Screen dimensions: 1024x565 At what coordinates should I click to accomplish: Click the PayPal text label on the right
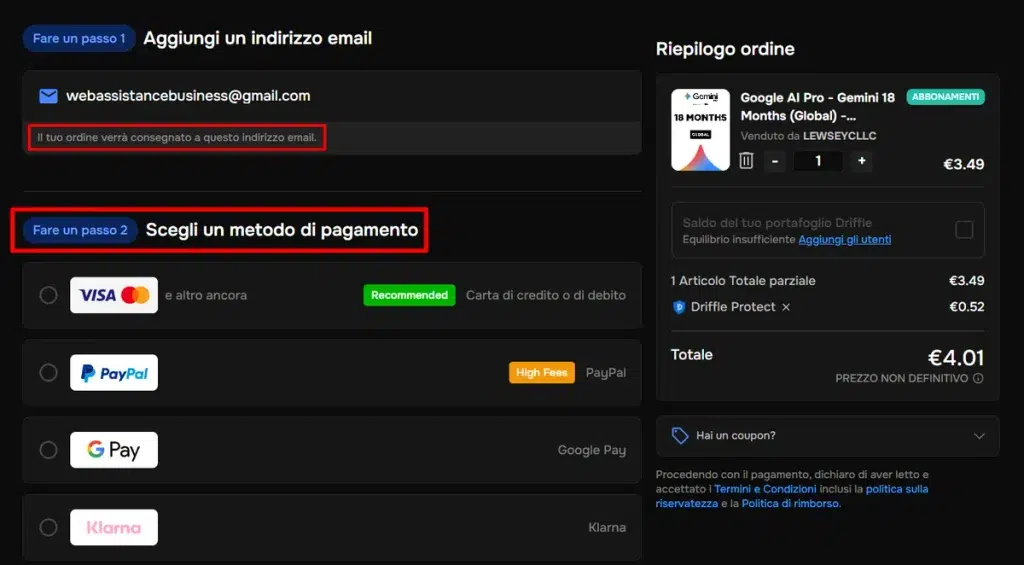[x=605, y=373]
